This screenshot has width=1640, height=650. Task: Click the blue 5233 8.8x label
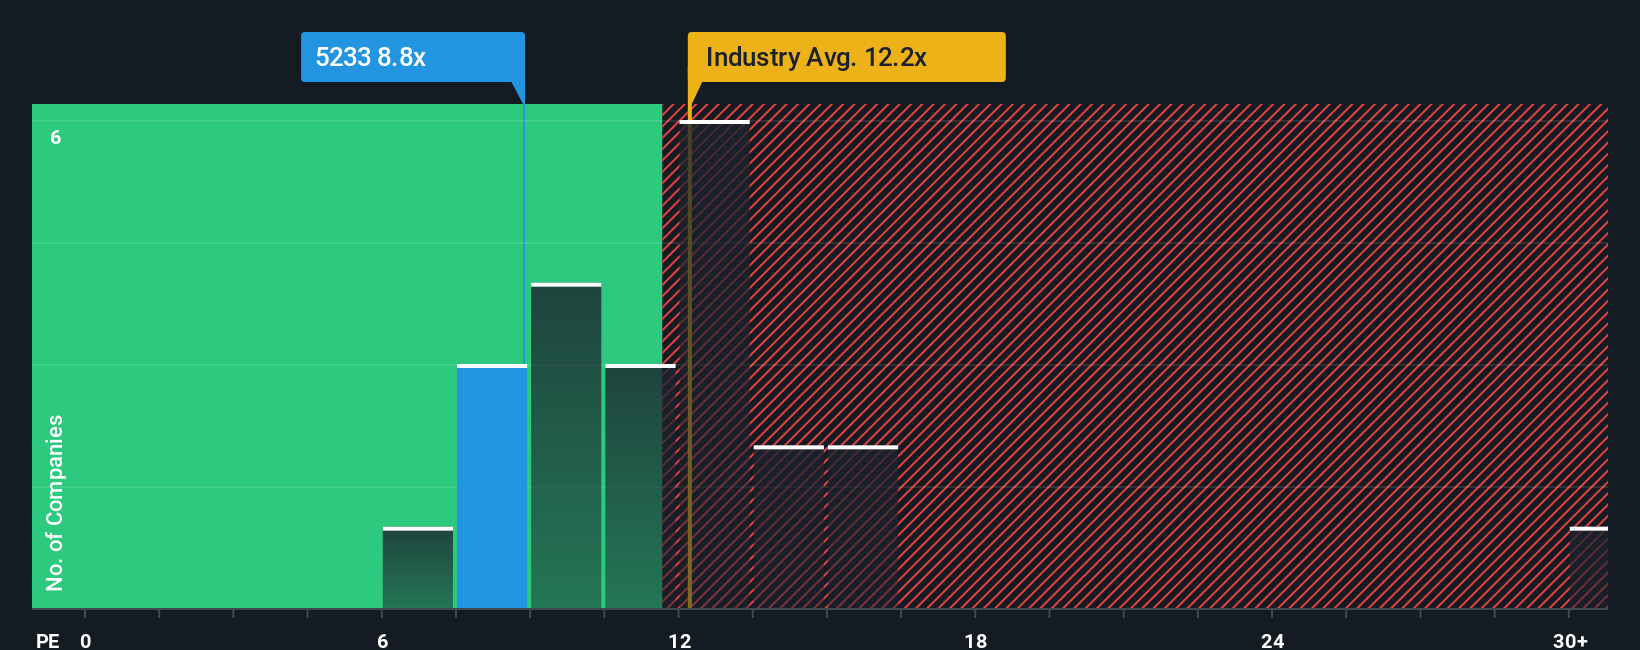pos(412,57)
